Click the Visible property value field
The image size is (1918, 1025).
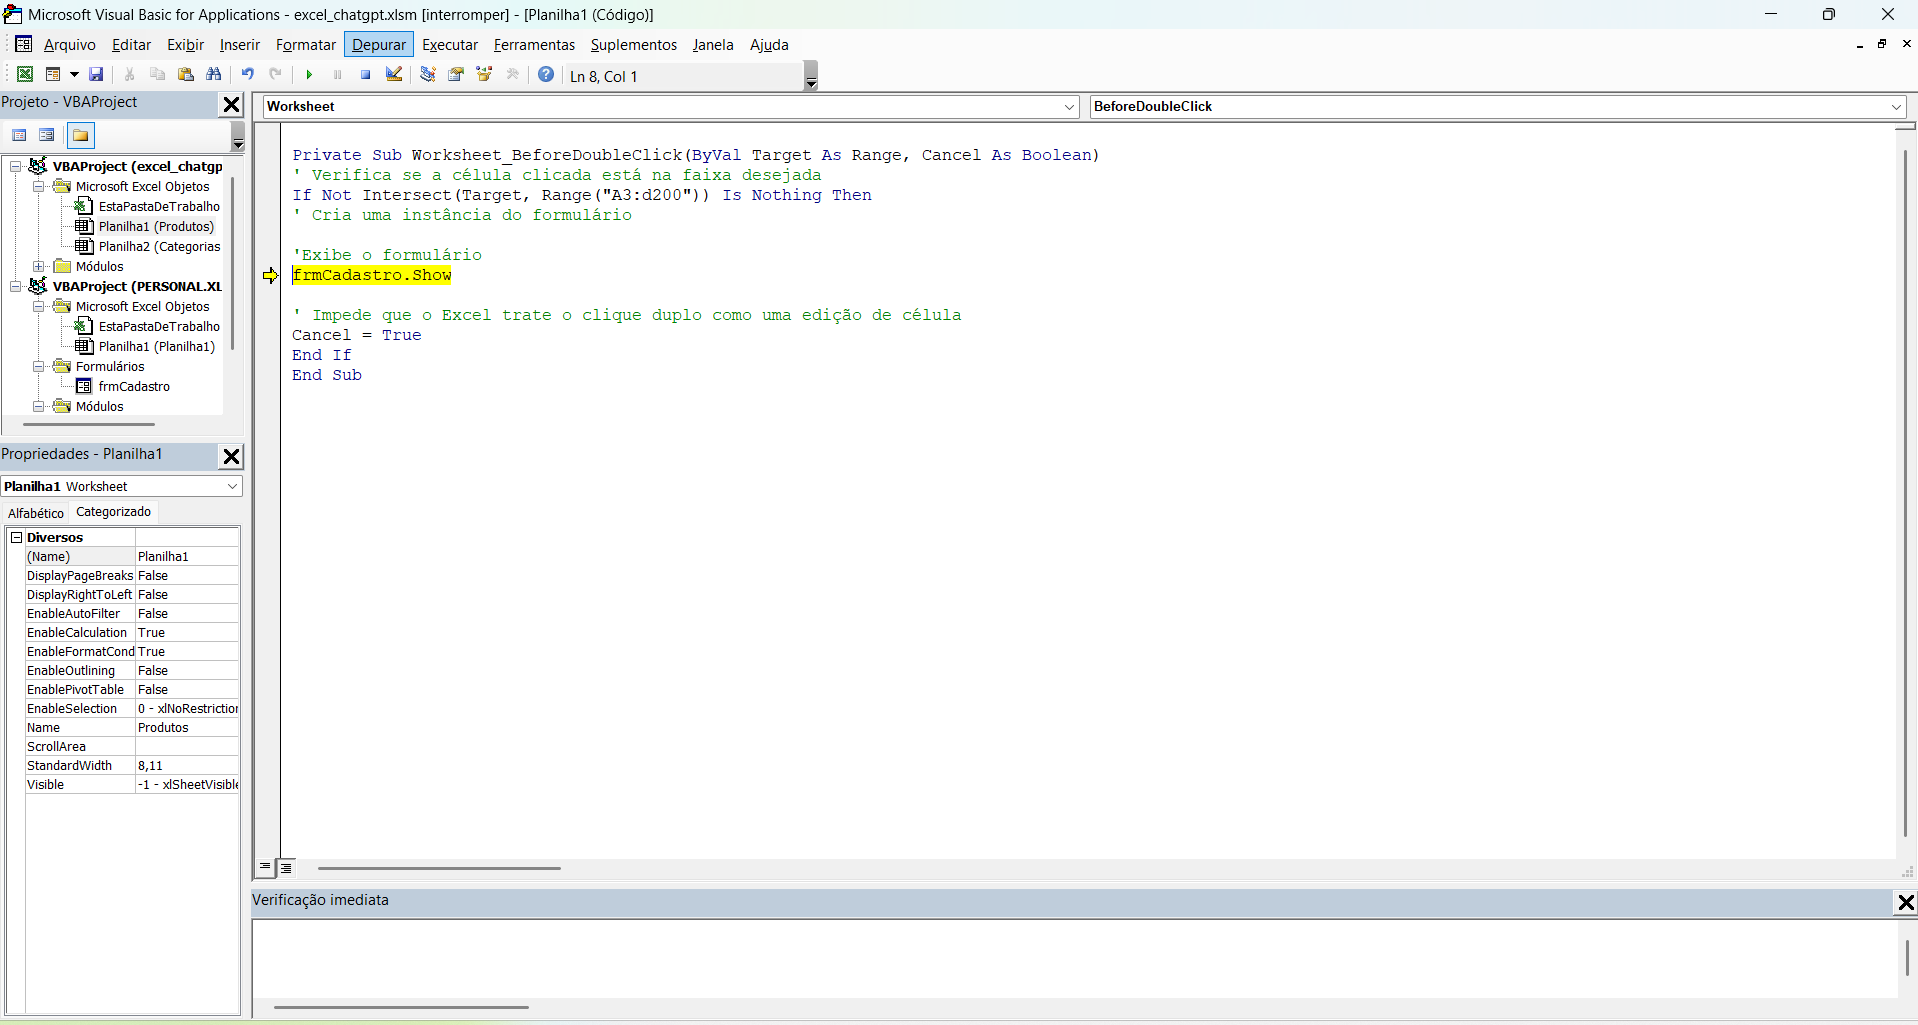tap(187, 785)
